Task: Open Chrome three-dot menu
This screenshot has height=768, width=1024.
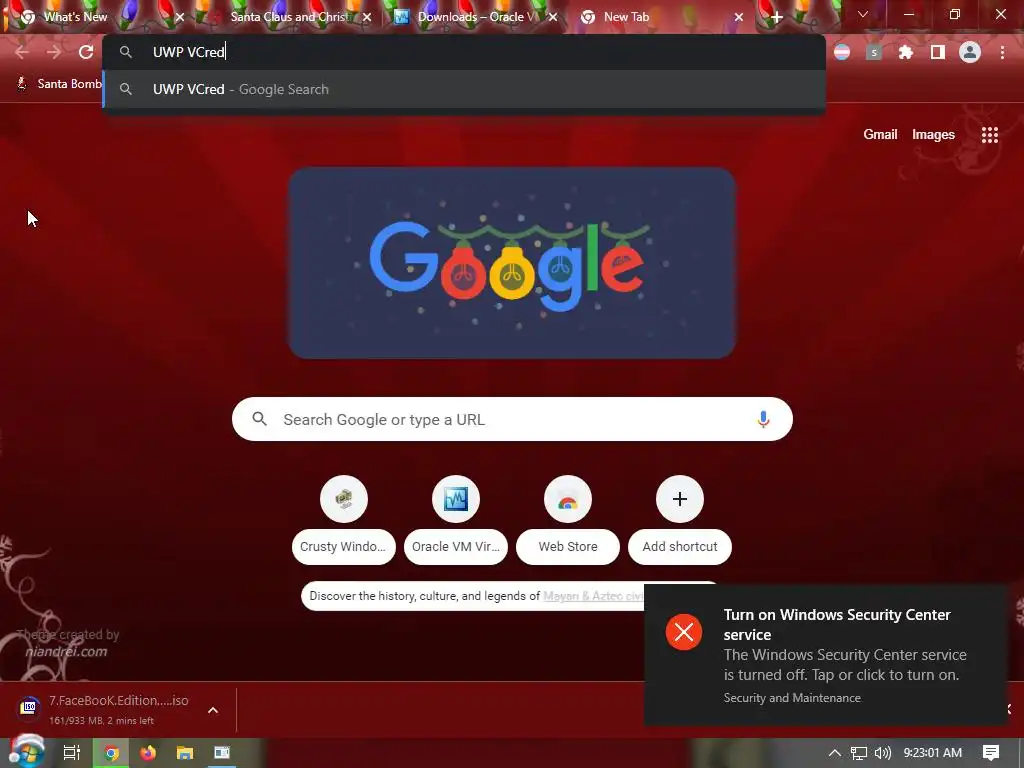Action: pyautogui.click(x=1002, y=52)
